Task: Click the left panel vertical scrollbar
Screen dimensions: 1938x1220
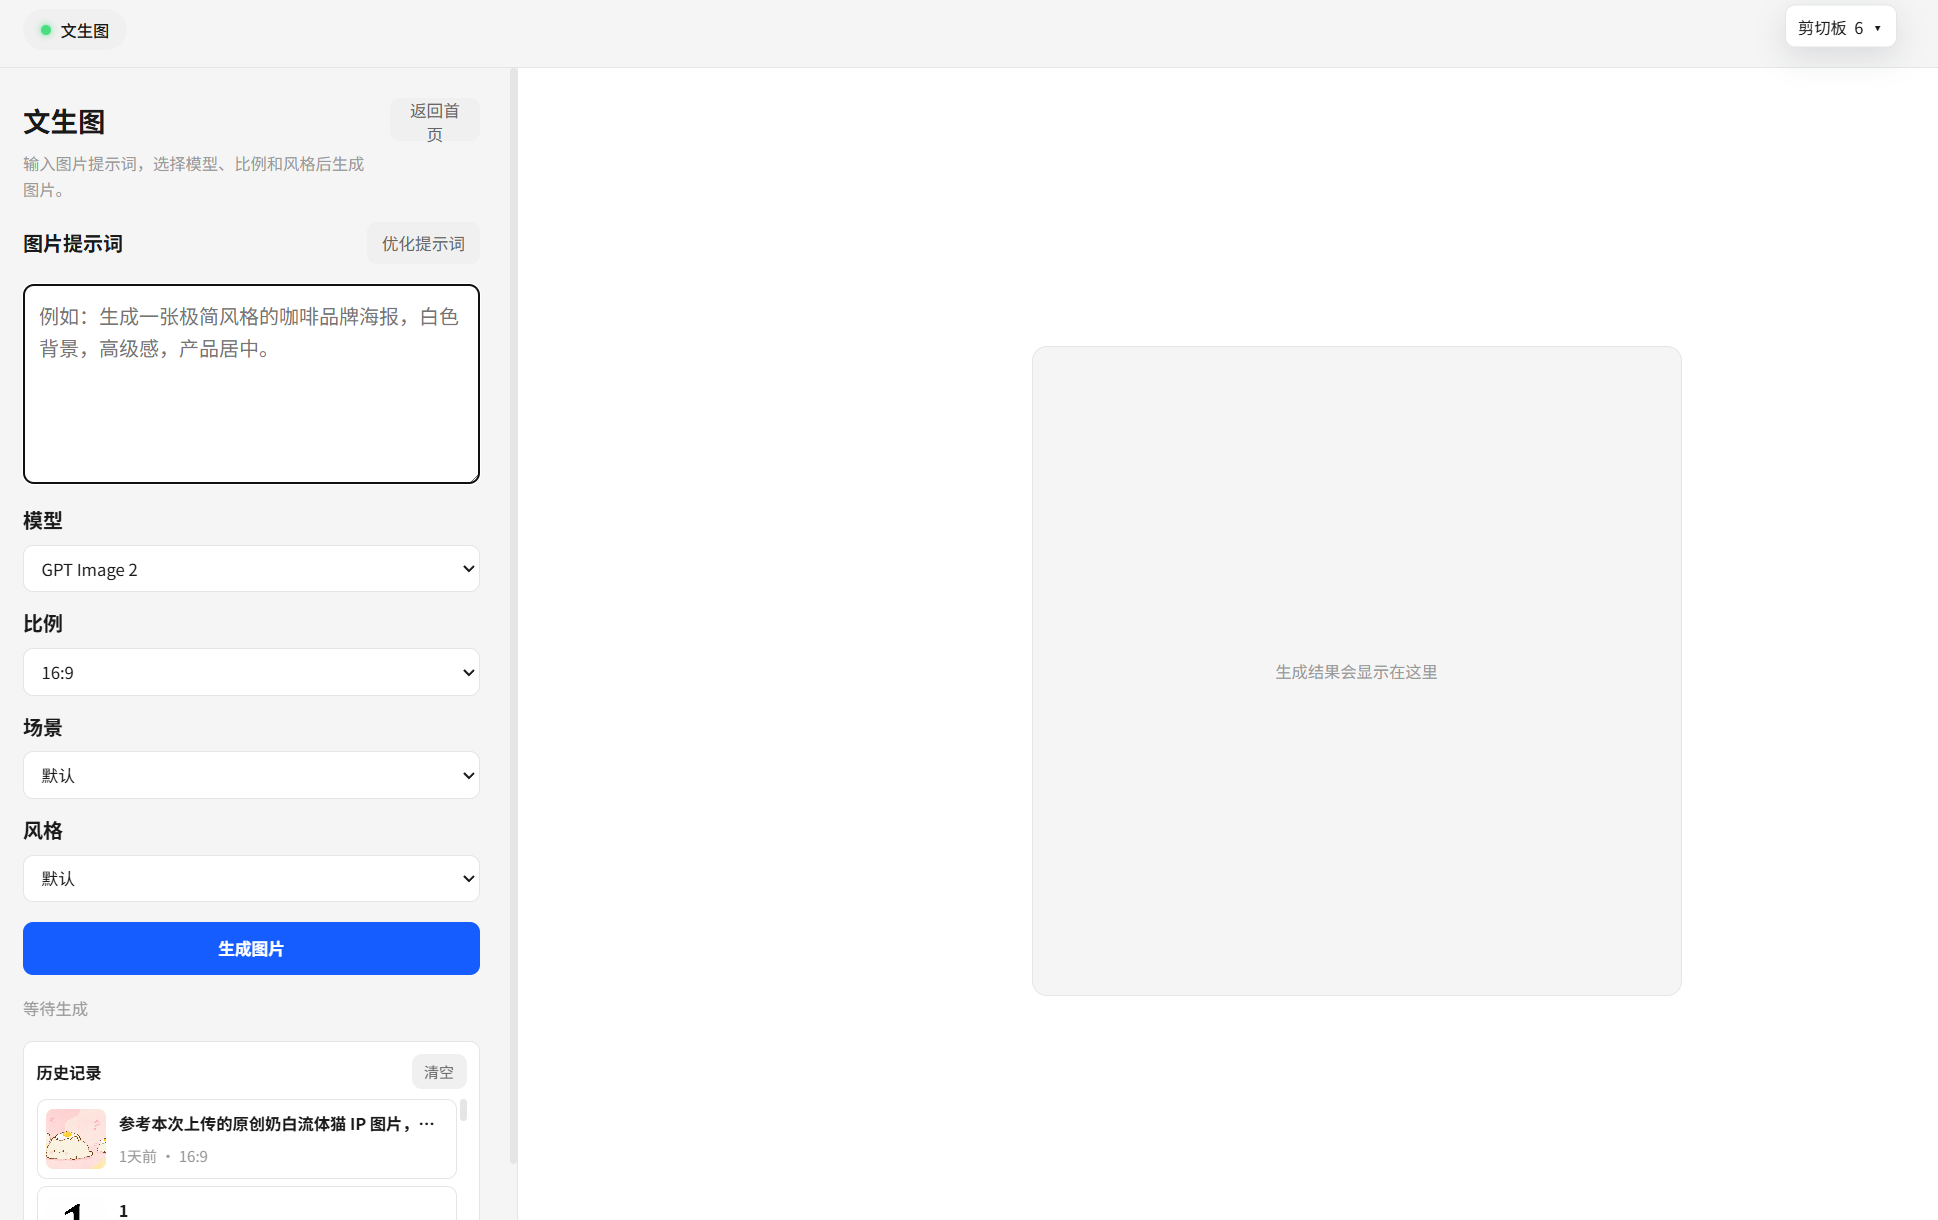Action: coord(513,615)
